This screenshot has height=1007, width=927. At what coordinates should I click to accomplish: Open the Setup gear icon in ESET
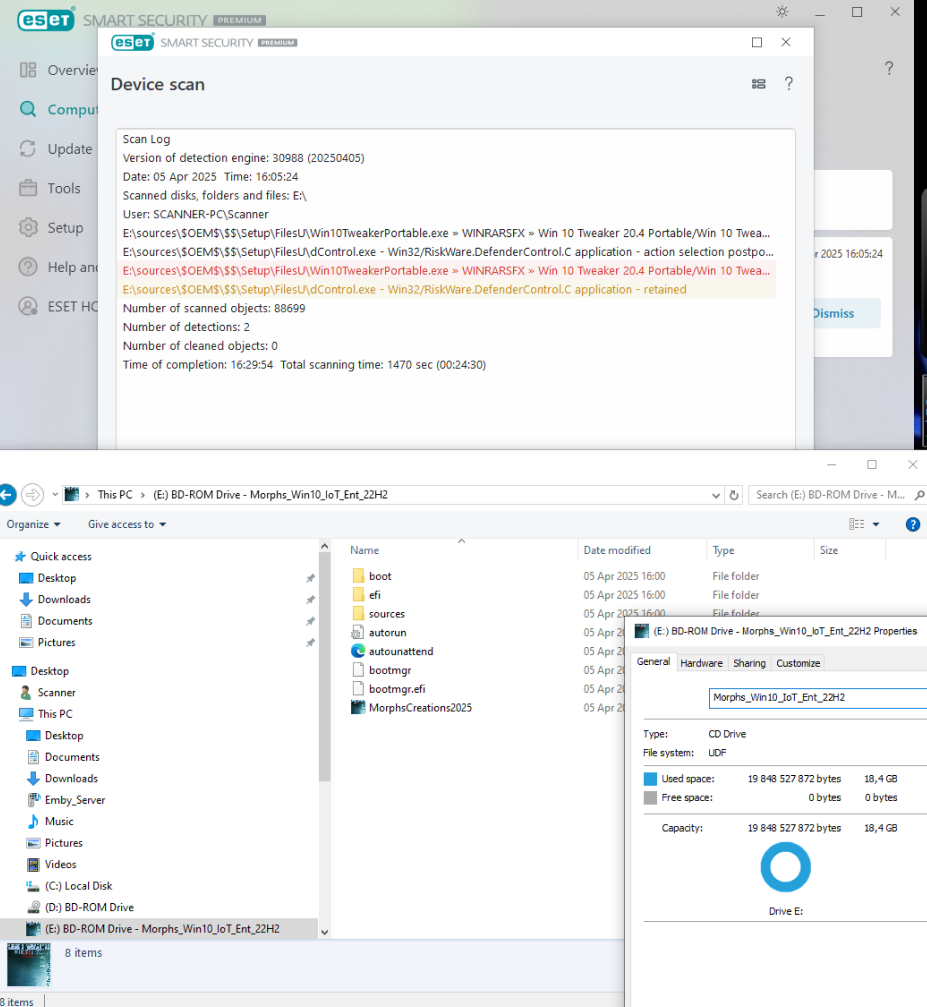click(28, 227)
